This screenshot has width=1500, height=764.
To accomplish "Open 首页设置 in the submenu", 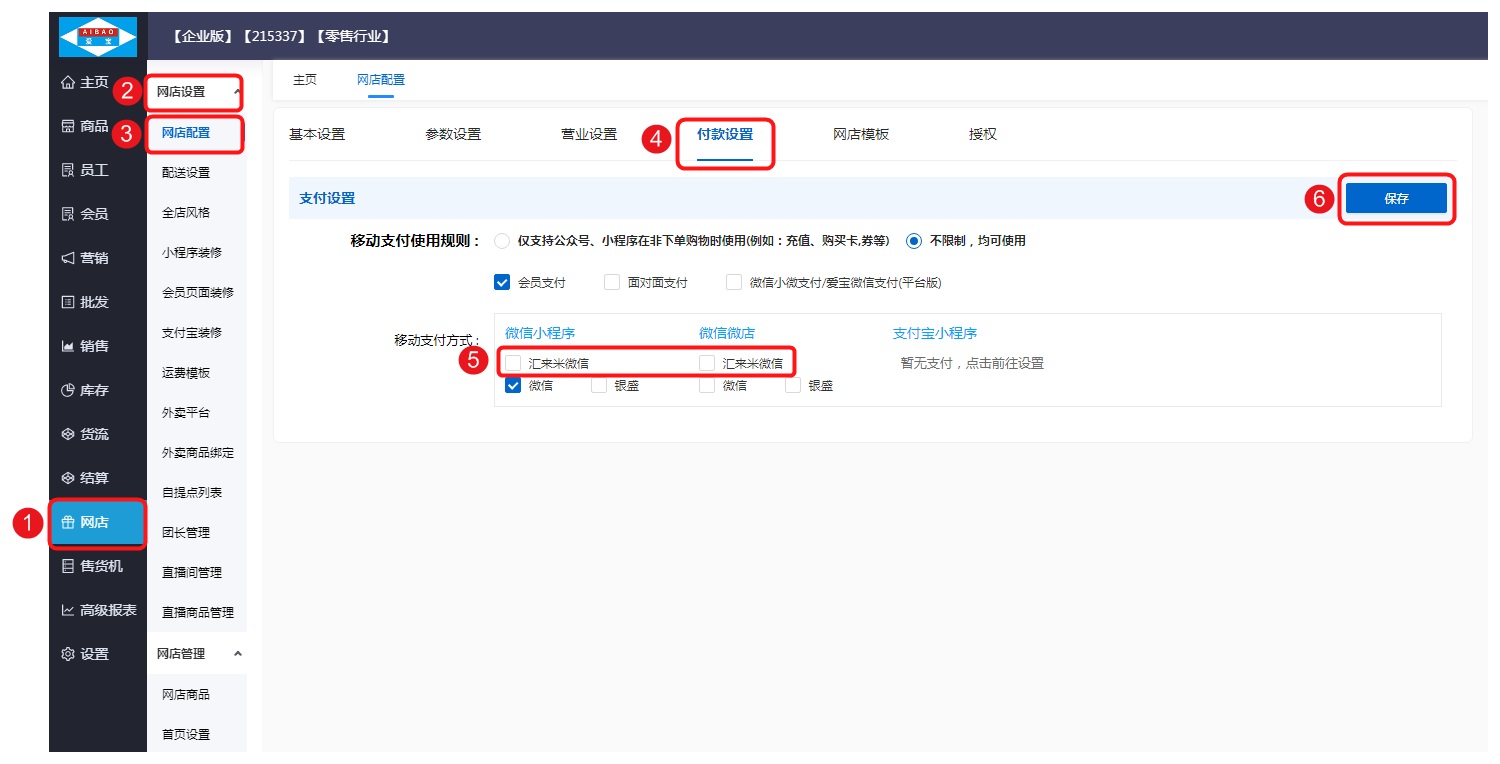I will [x=186, y=734].
